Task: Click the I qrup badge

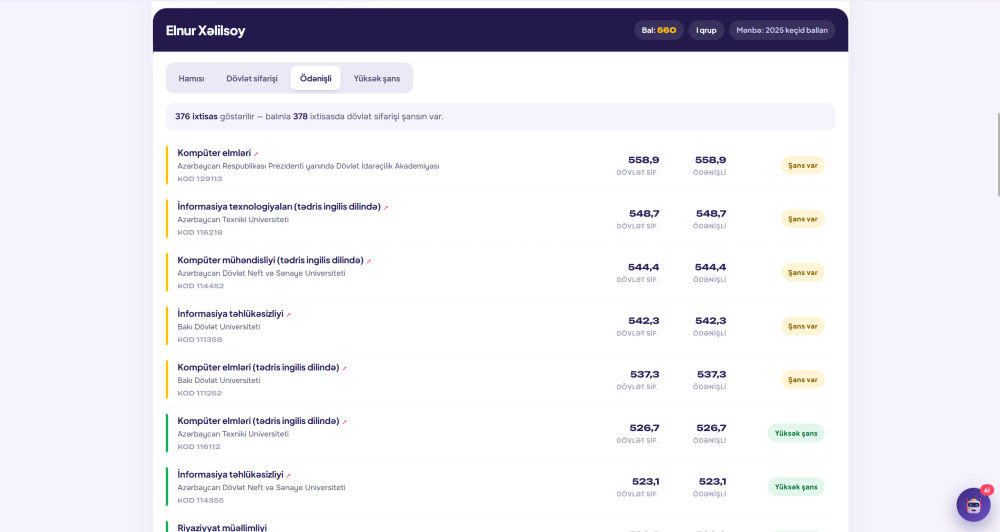Action: pyautogui.click(x=706, y=30)
